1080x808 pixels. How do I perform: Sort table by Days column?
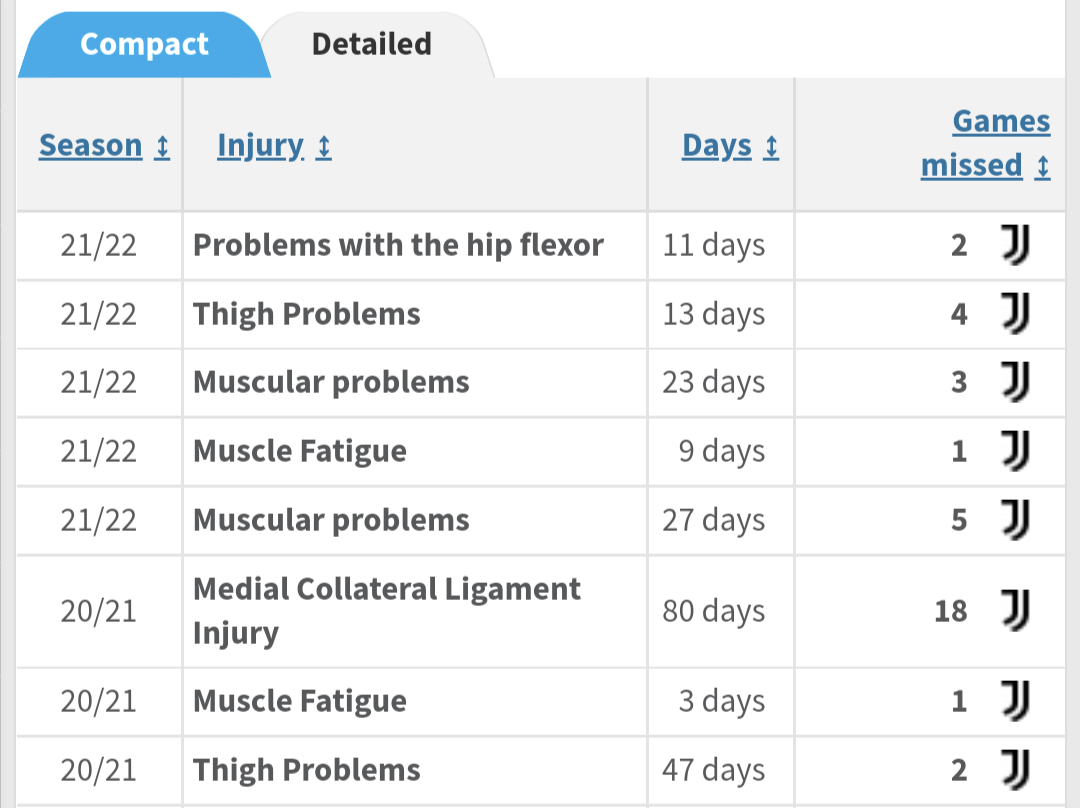tap(717, 146)
